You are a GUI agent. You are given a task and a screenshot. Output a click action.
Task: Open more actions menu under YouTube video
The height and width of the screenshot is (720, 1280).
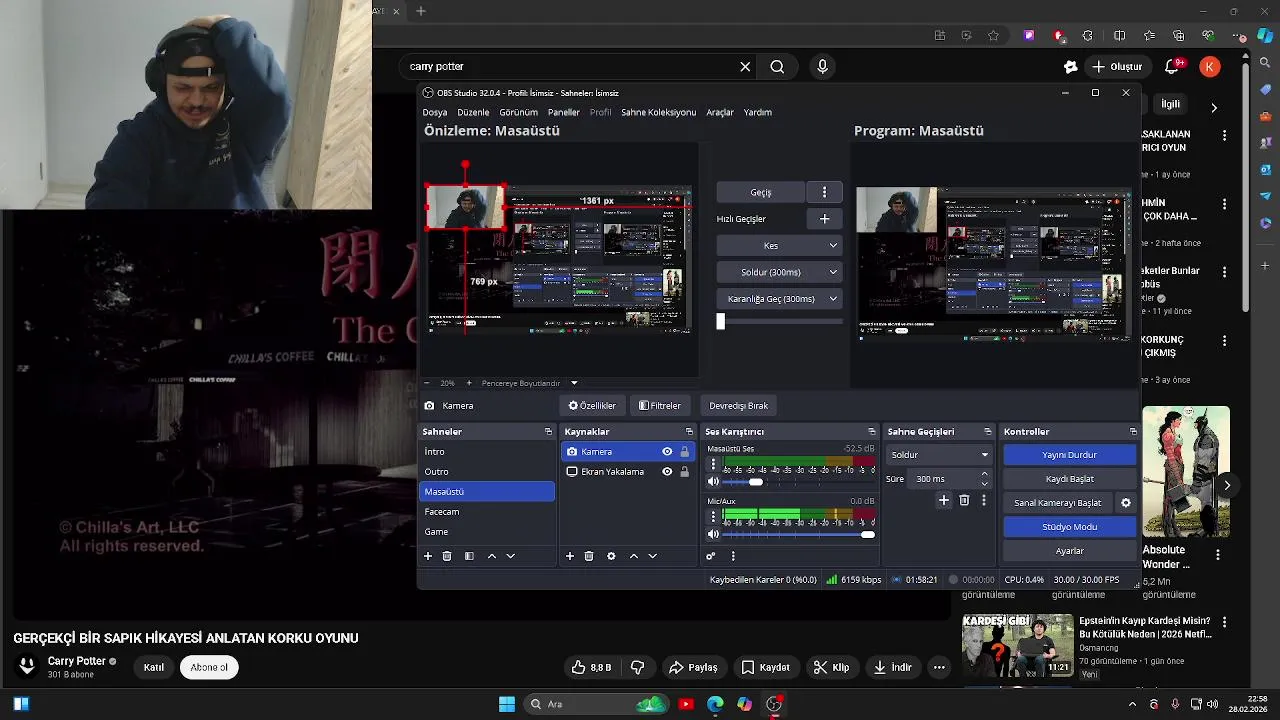point(939,667)
